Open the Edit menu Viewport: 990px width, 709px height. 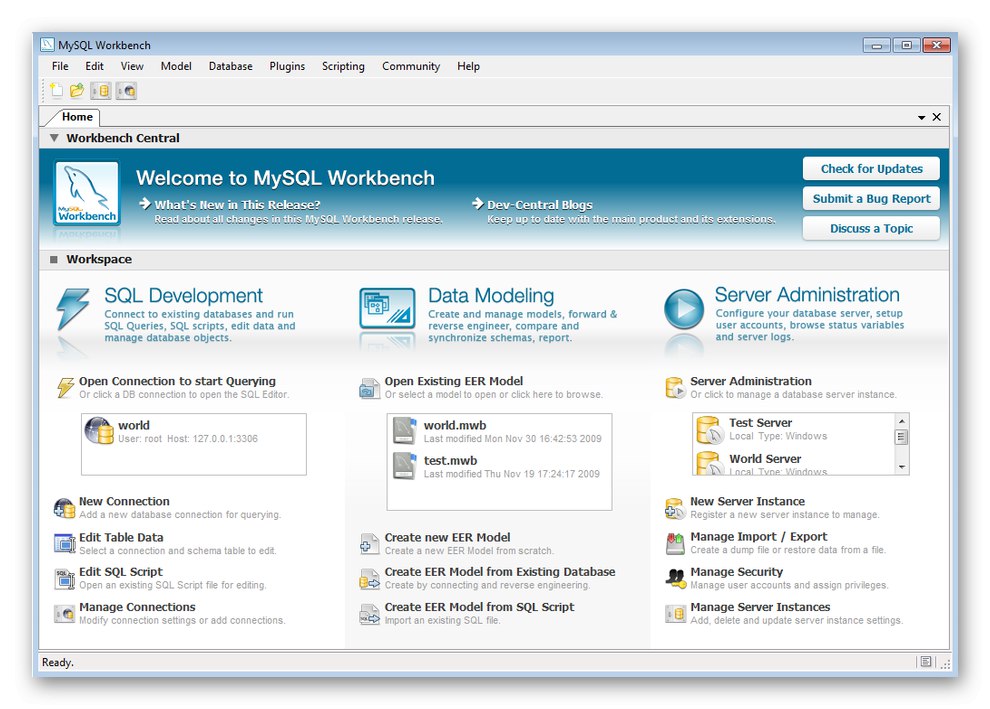(x=95, y=66)
